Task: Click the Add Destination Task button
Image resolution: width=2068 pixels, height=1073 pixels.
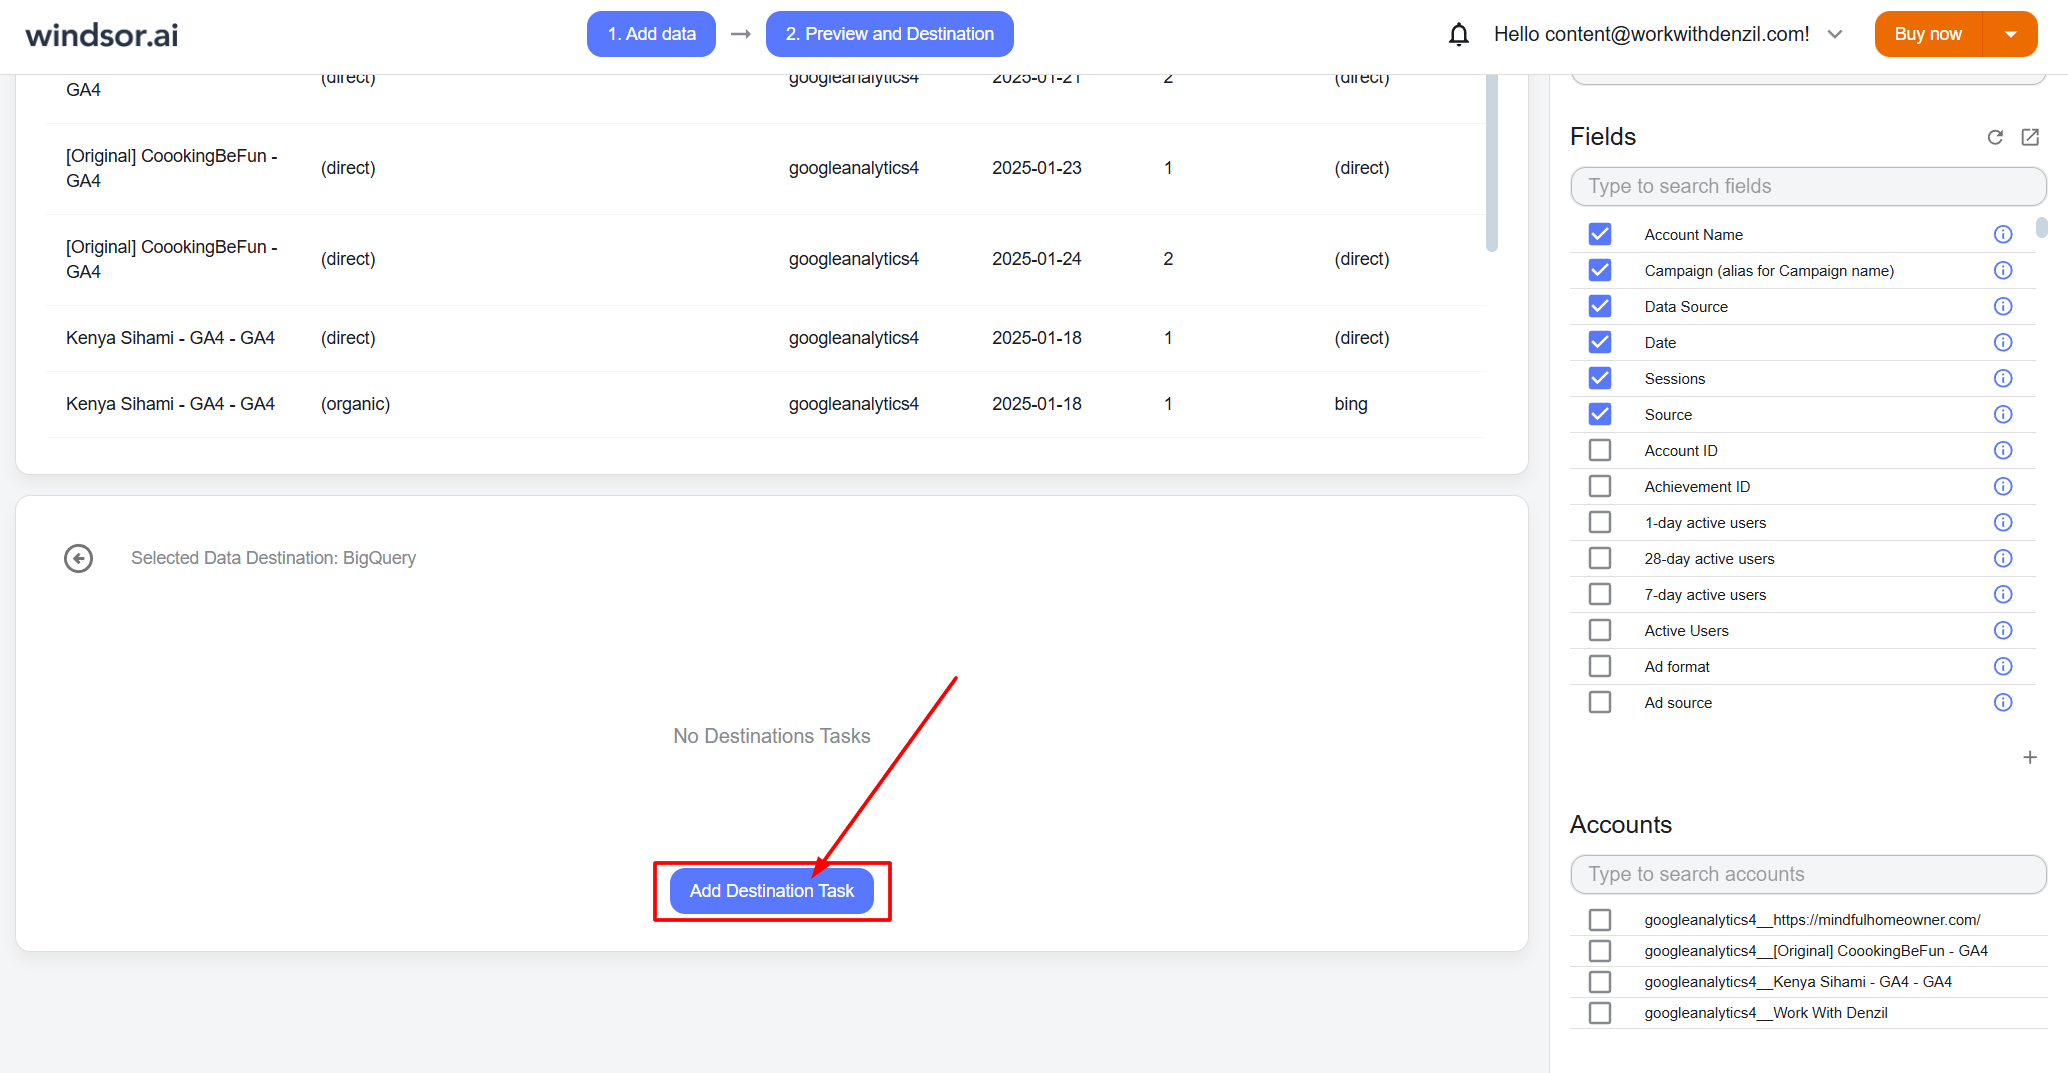Action: [771, 890]
